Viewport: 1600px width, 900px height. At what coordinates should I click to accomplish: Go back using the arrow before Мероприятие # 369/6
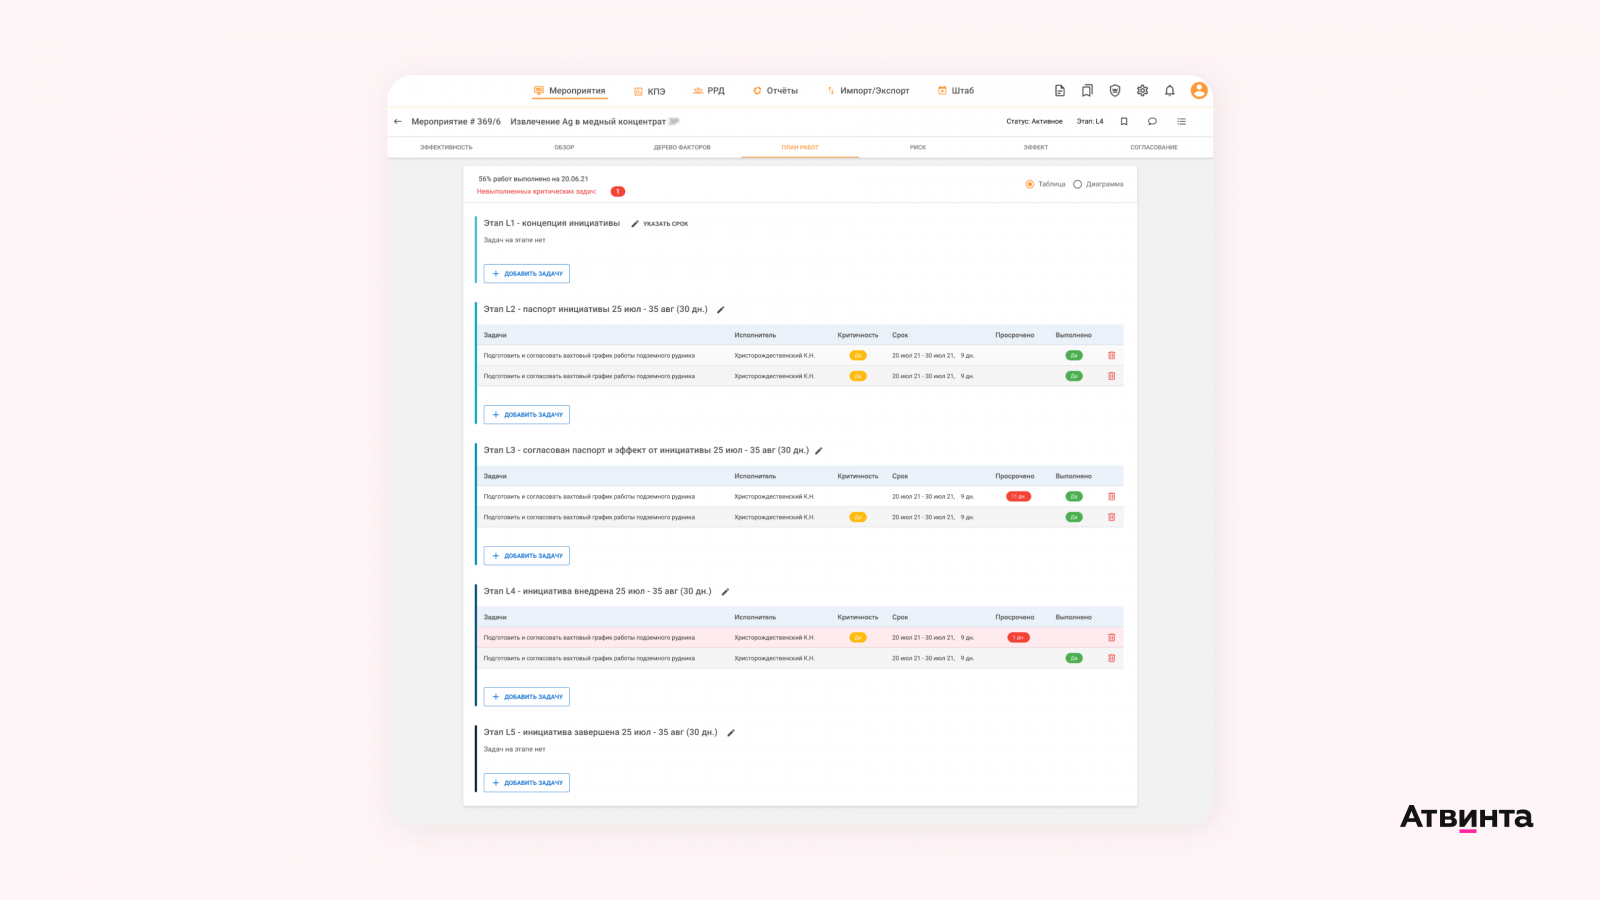(x=398, y=122)
